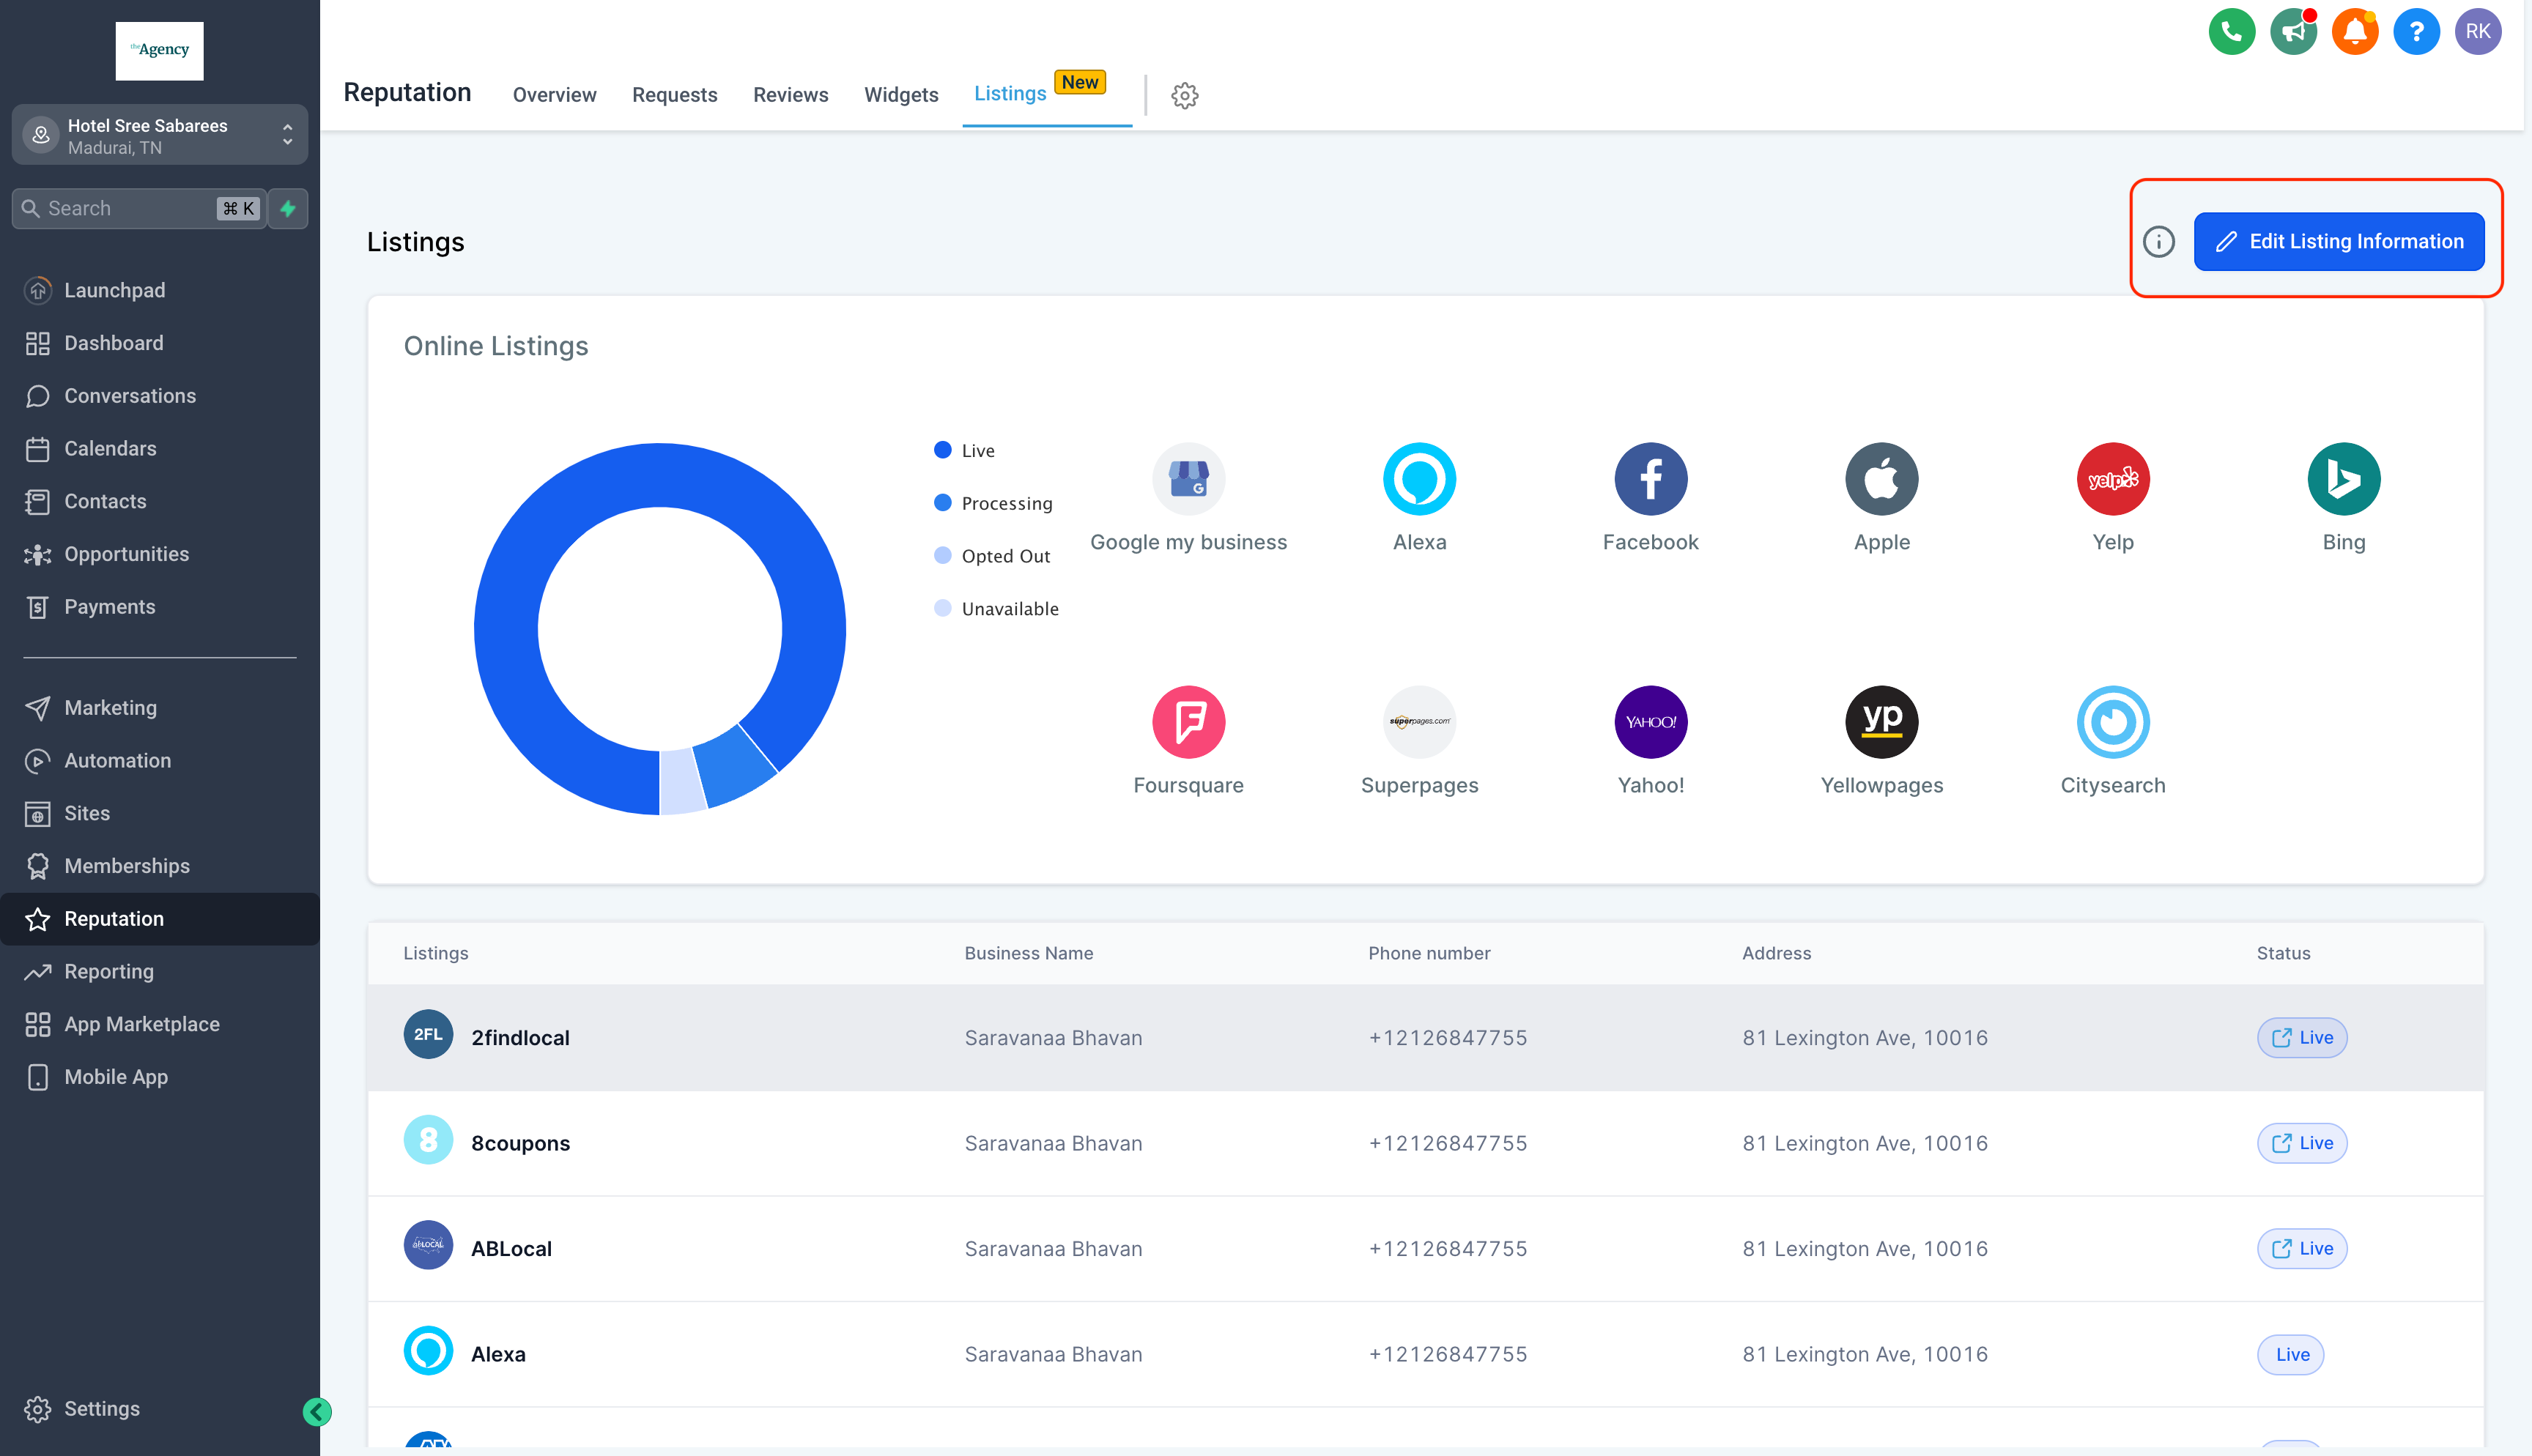The height and width of the screenshot is (1456, 2532).
Task: Open App Marketplace in sidebar
Action: pos(160,1024)
